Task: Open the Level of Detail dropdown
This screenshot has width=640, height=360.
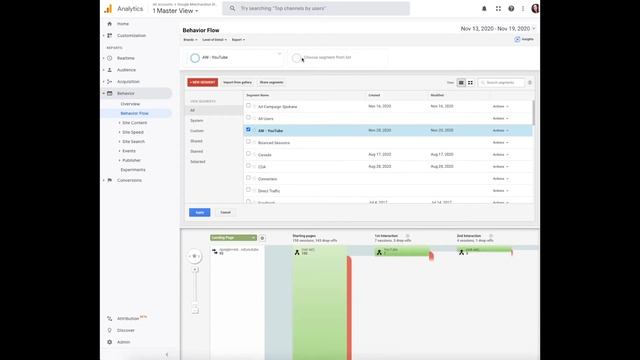Action: pos(214,40)
